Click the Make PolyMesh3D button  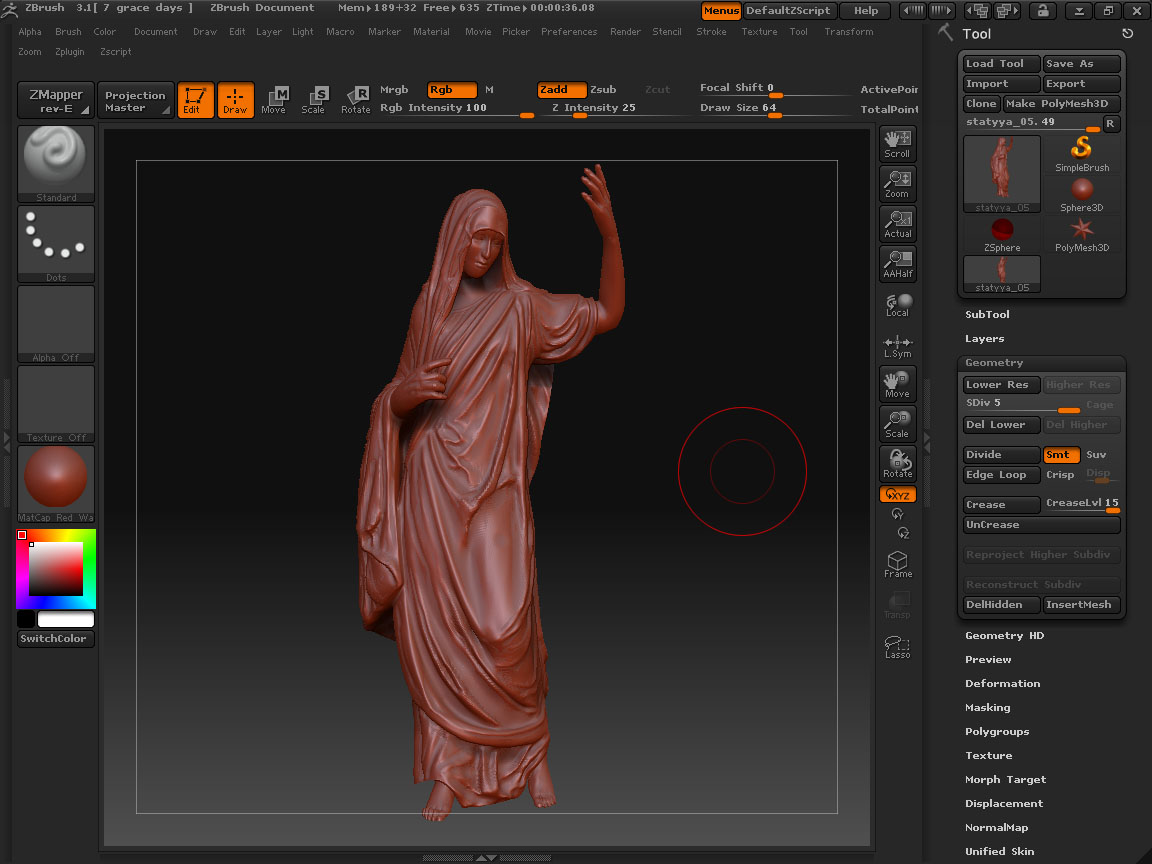tap(1062, 104)
